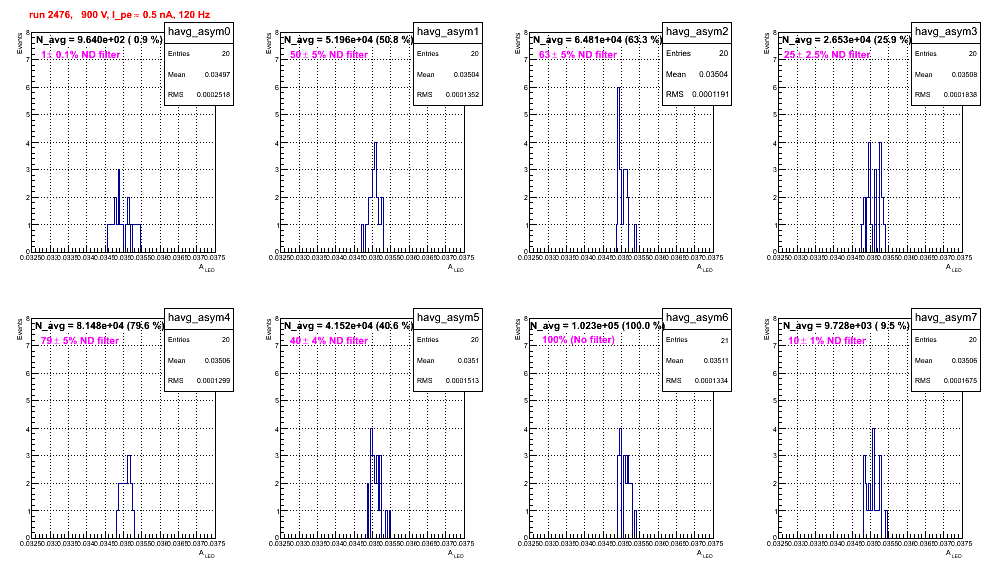Image resolution: width=996 pixels, height=572 pixels.
Task: Click the N_avg = 6.481e+04 label
Action: click(x=596, y=39)
